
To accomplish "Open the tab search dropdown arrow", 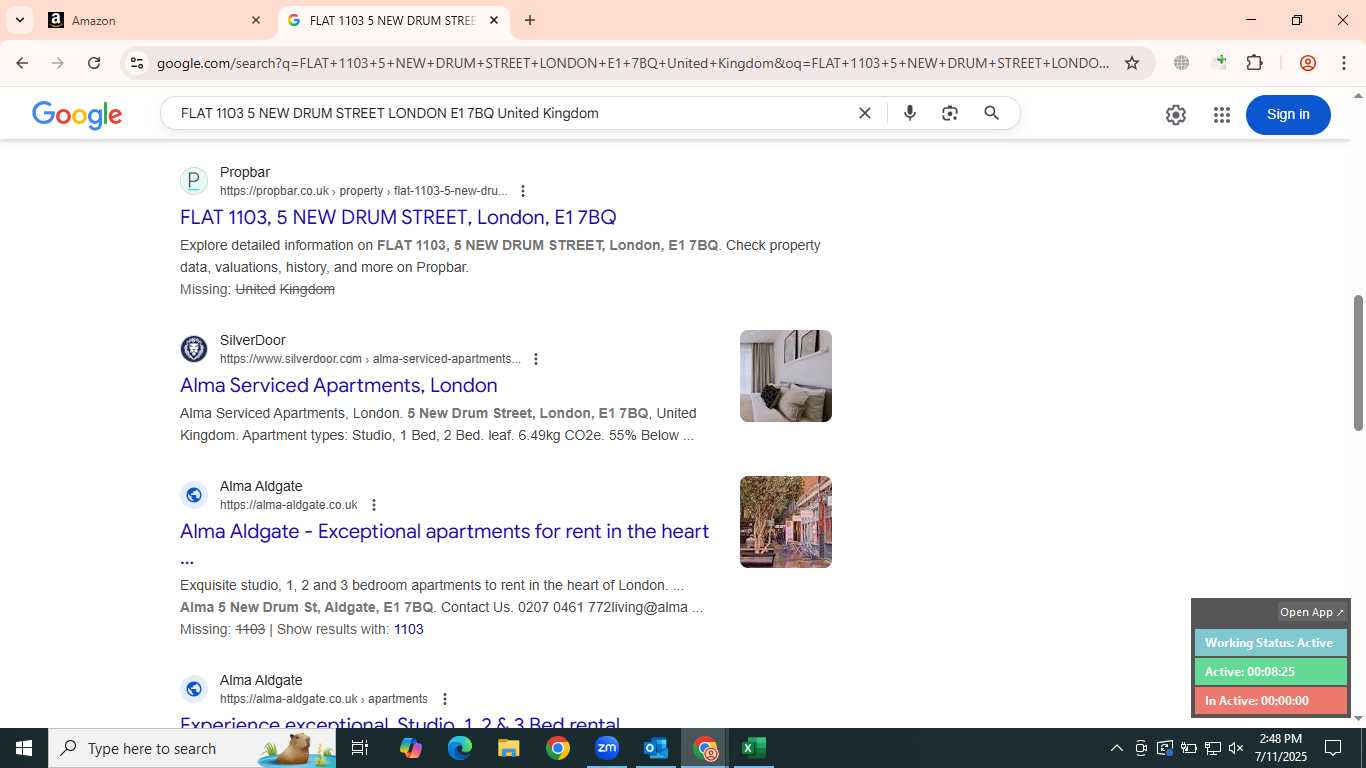I will [19, 20].
